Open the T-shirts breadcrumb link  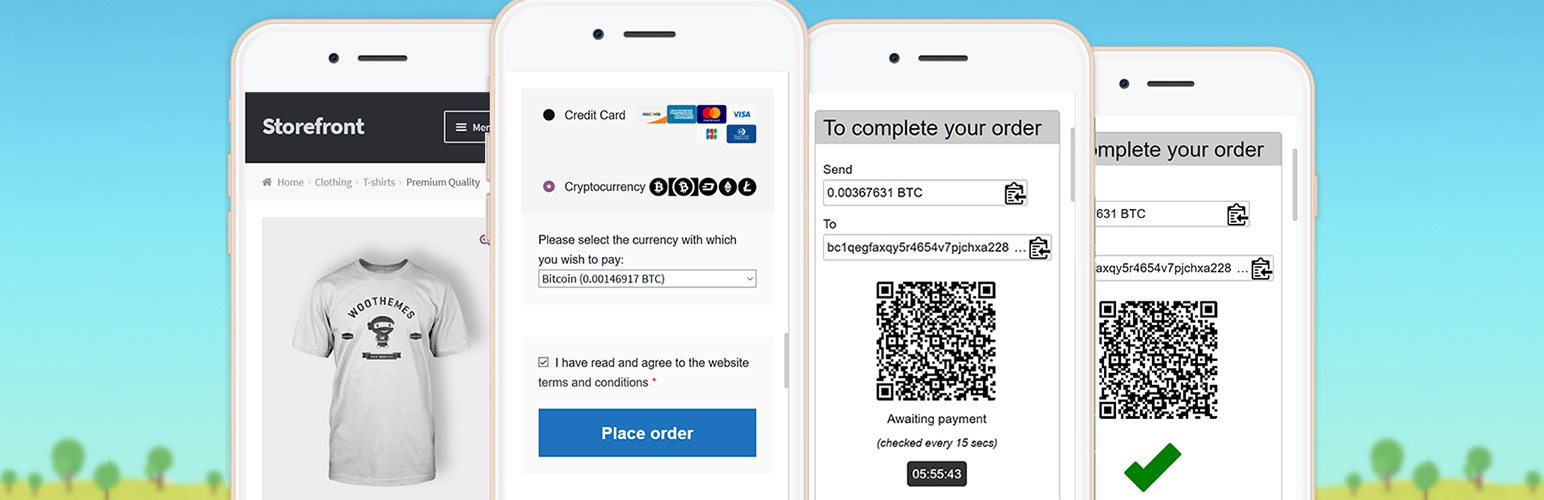pos(378,183)
